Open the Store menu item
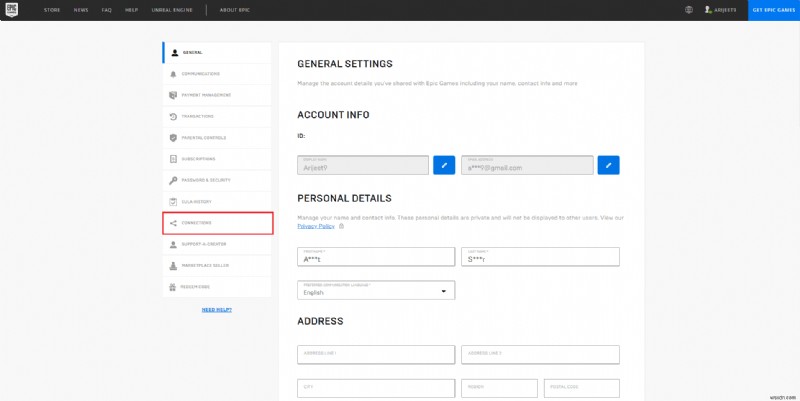The image size is (800, 401). (52, 10)
